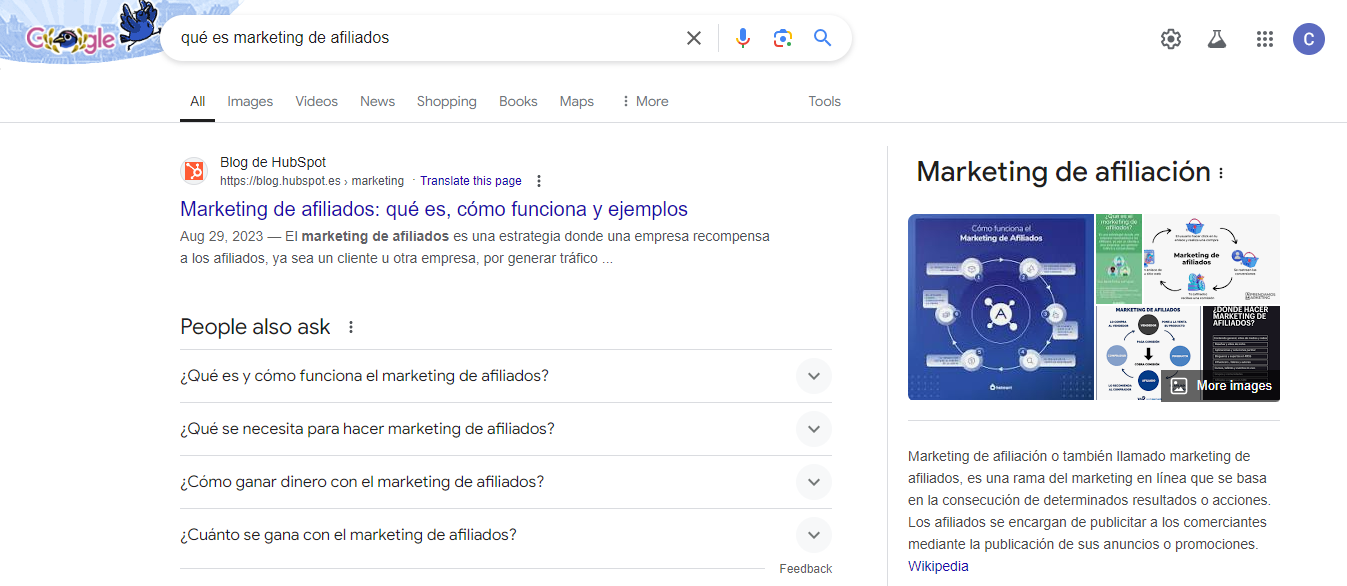Open the Wikipedia link in the knowledge panel
This screenshot has width=1347, height=586.
click(x=937, y=565)
